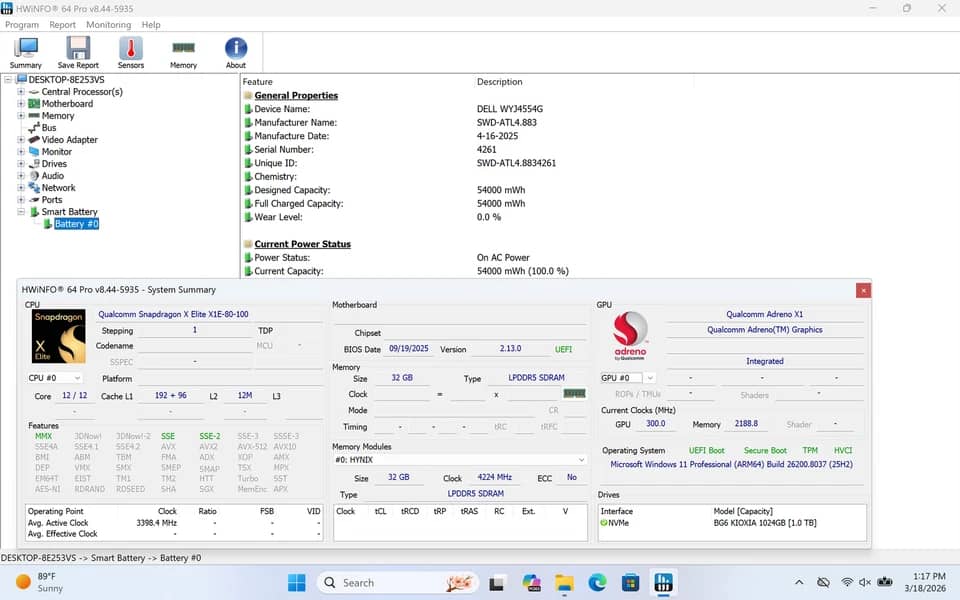The width and height of the screenshot is (960, 600).
Task: Open the Memory toolbar icon
Action: click(183, 53)
